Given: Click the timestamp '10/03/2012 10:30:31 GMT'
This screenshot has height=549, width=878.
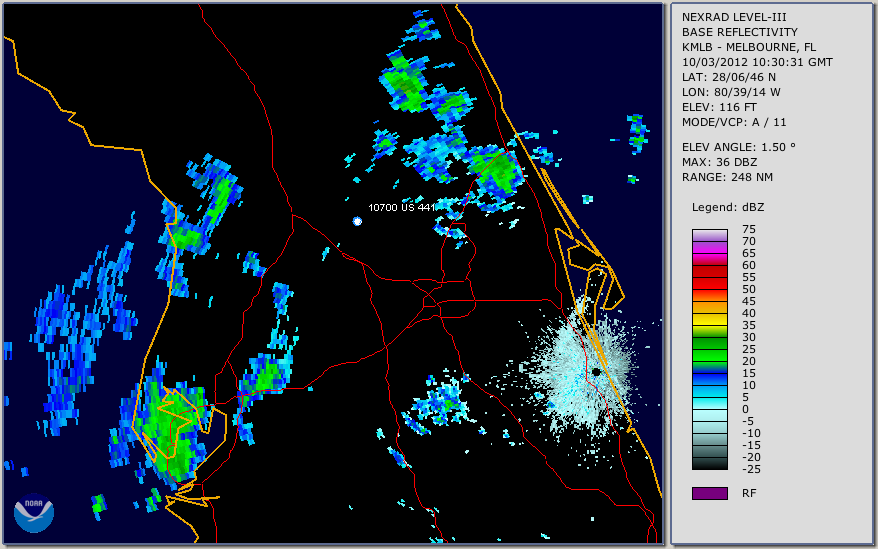Looking at the screenshot, I should tap(757, 62).
